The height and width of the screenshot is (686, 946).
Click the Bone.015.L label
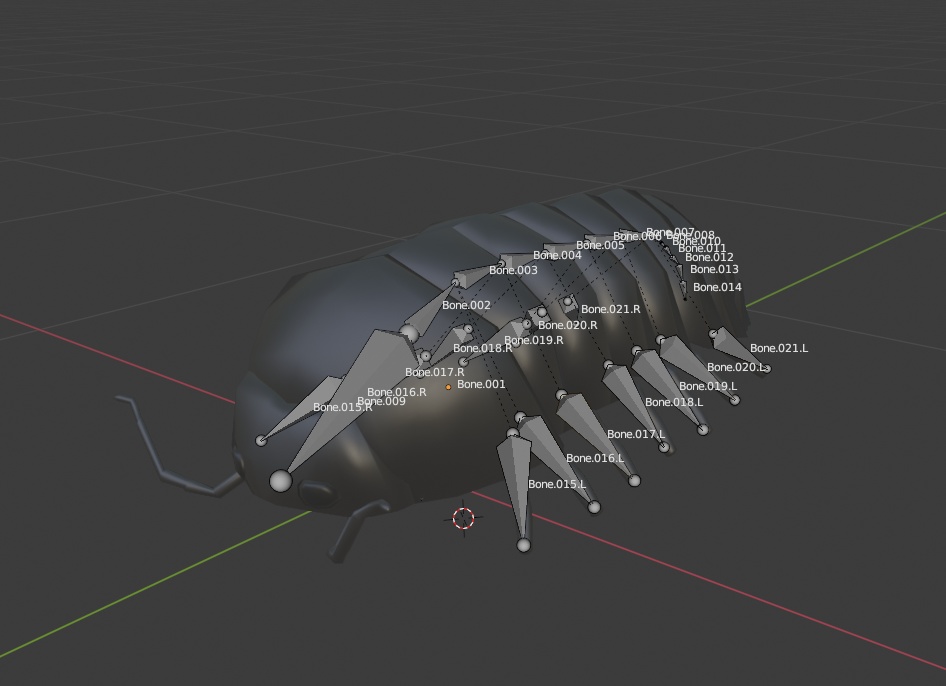click(x=557, y=484)
